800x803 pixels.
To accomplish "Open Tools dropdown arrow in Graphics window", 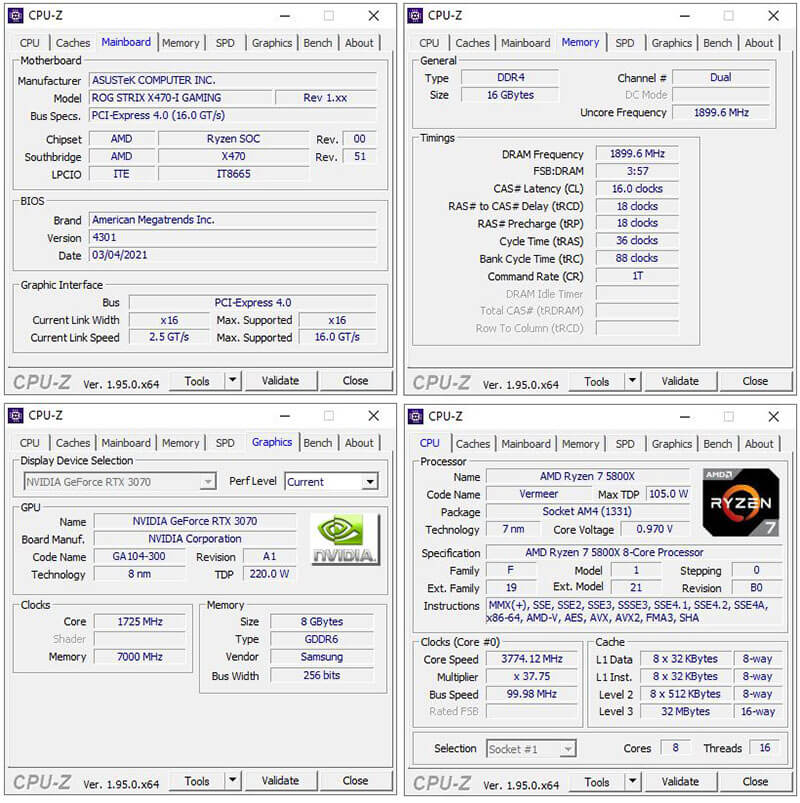I will (x=233, y=780).
